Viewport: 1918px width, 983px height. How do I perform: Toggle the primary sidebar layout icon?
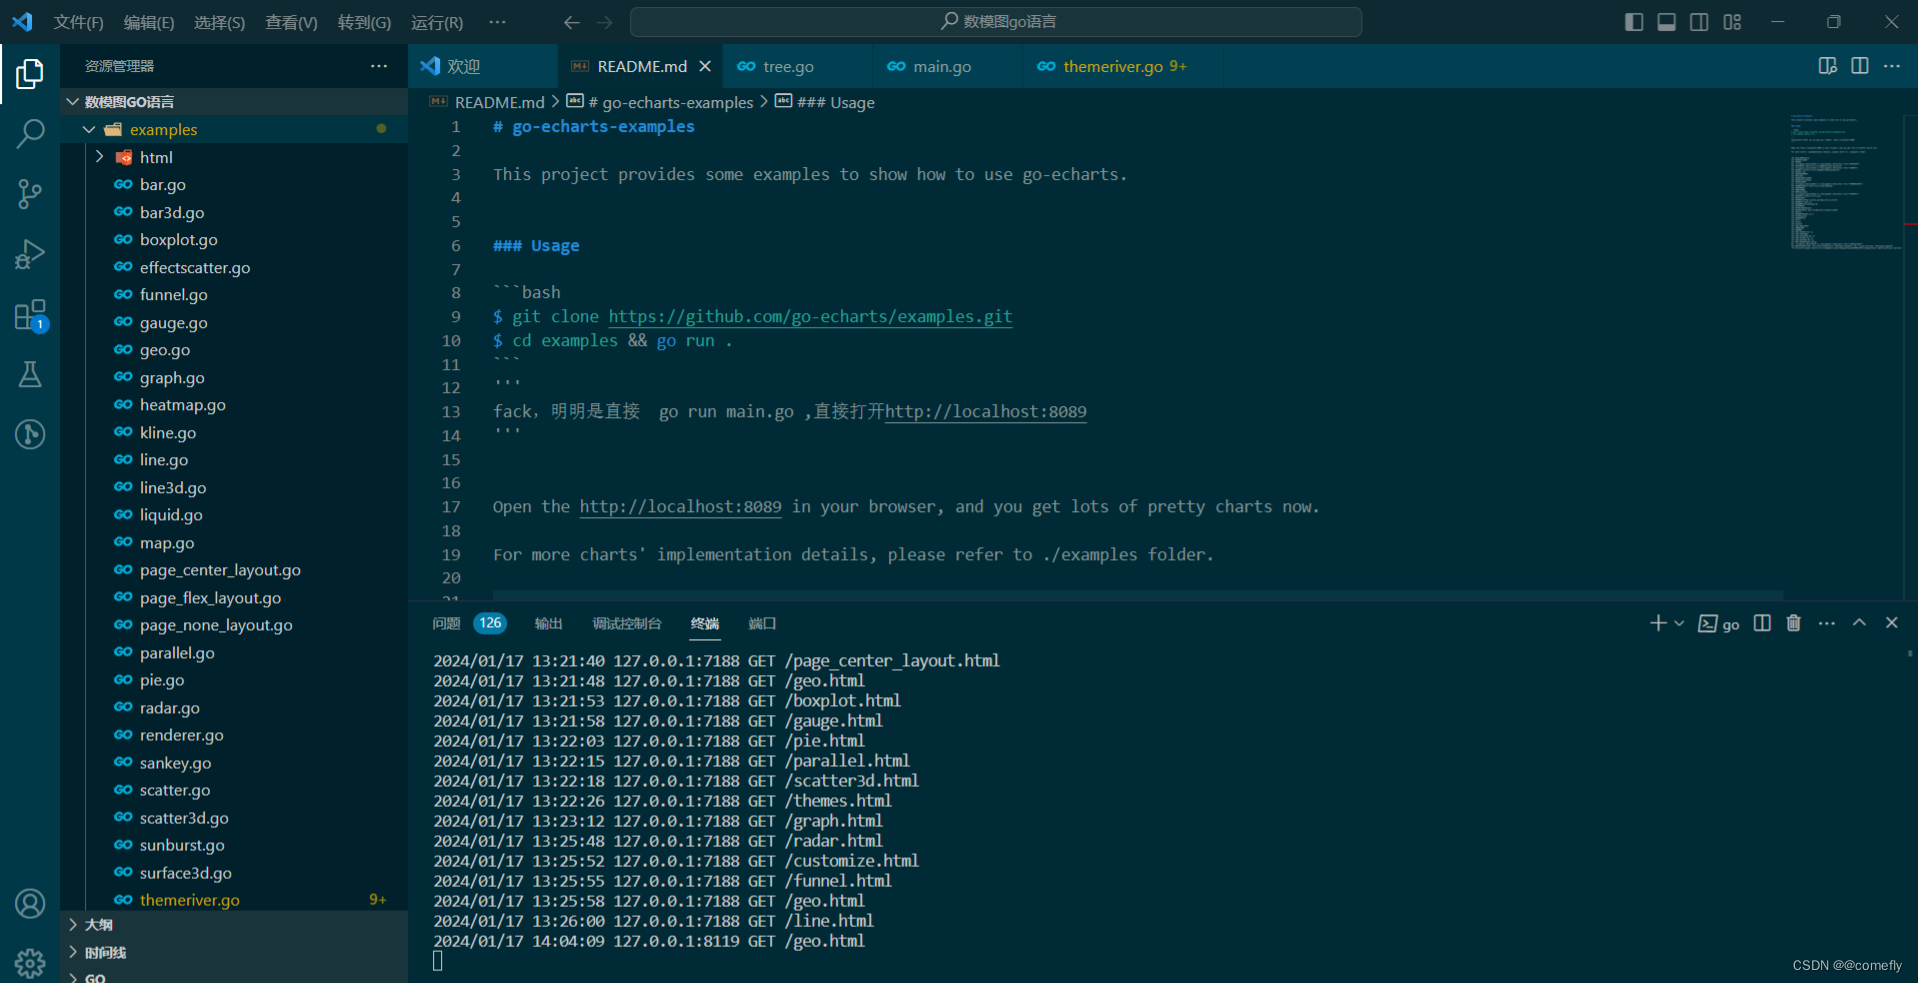(x=1634, y=22)
